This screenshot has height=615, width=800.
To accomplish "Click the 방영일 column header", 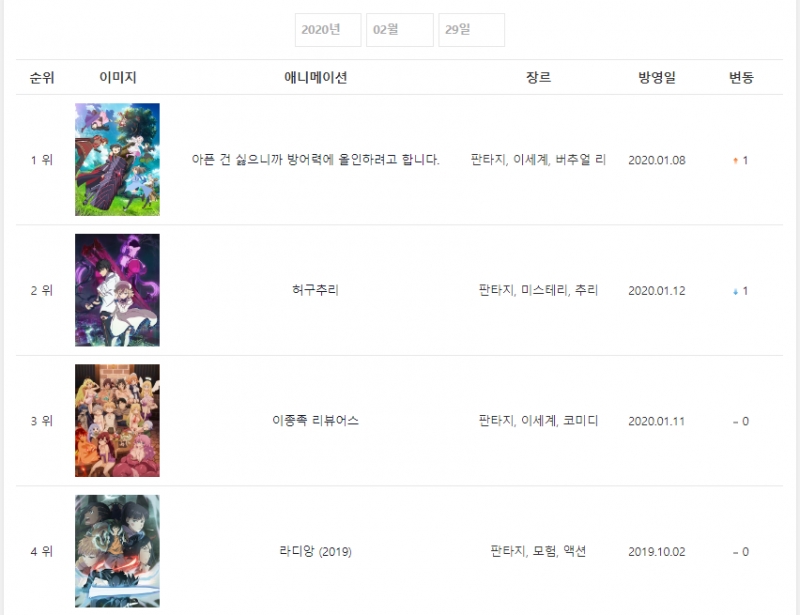I will coord(657,78).
